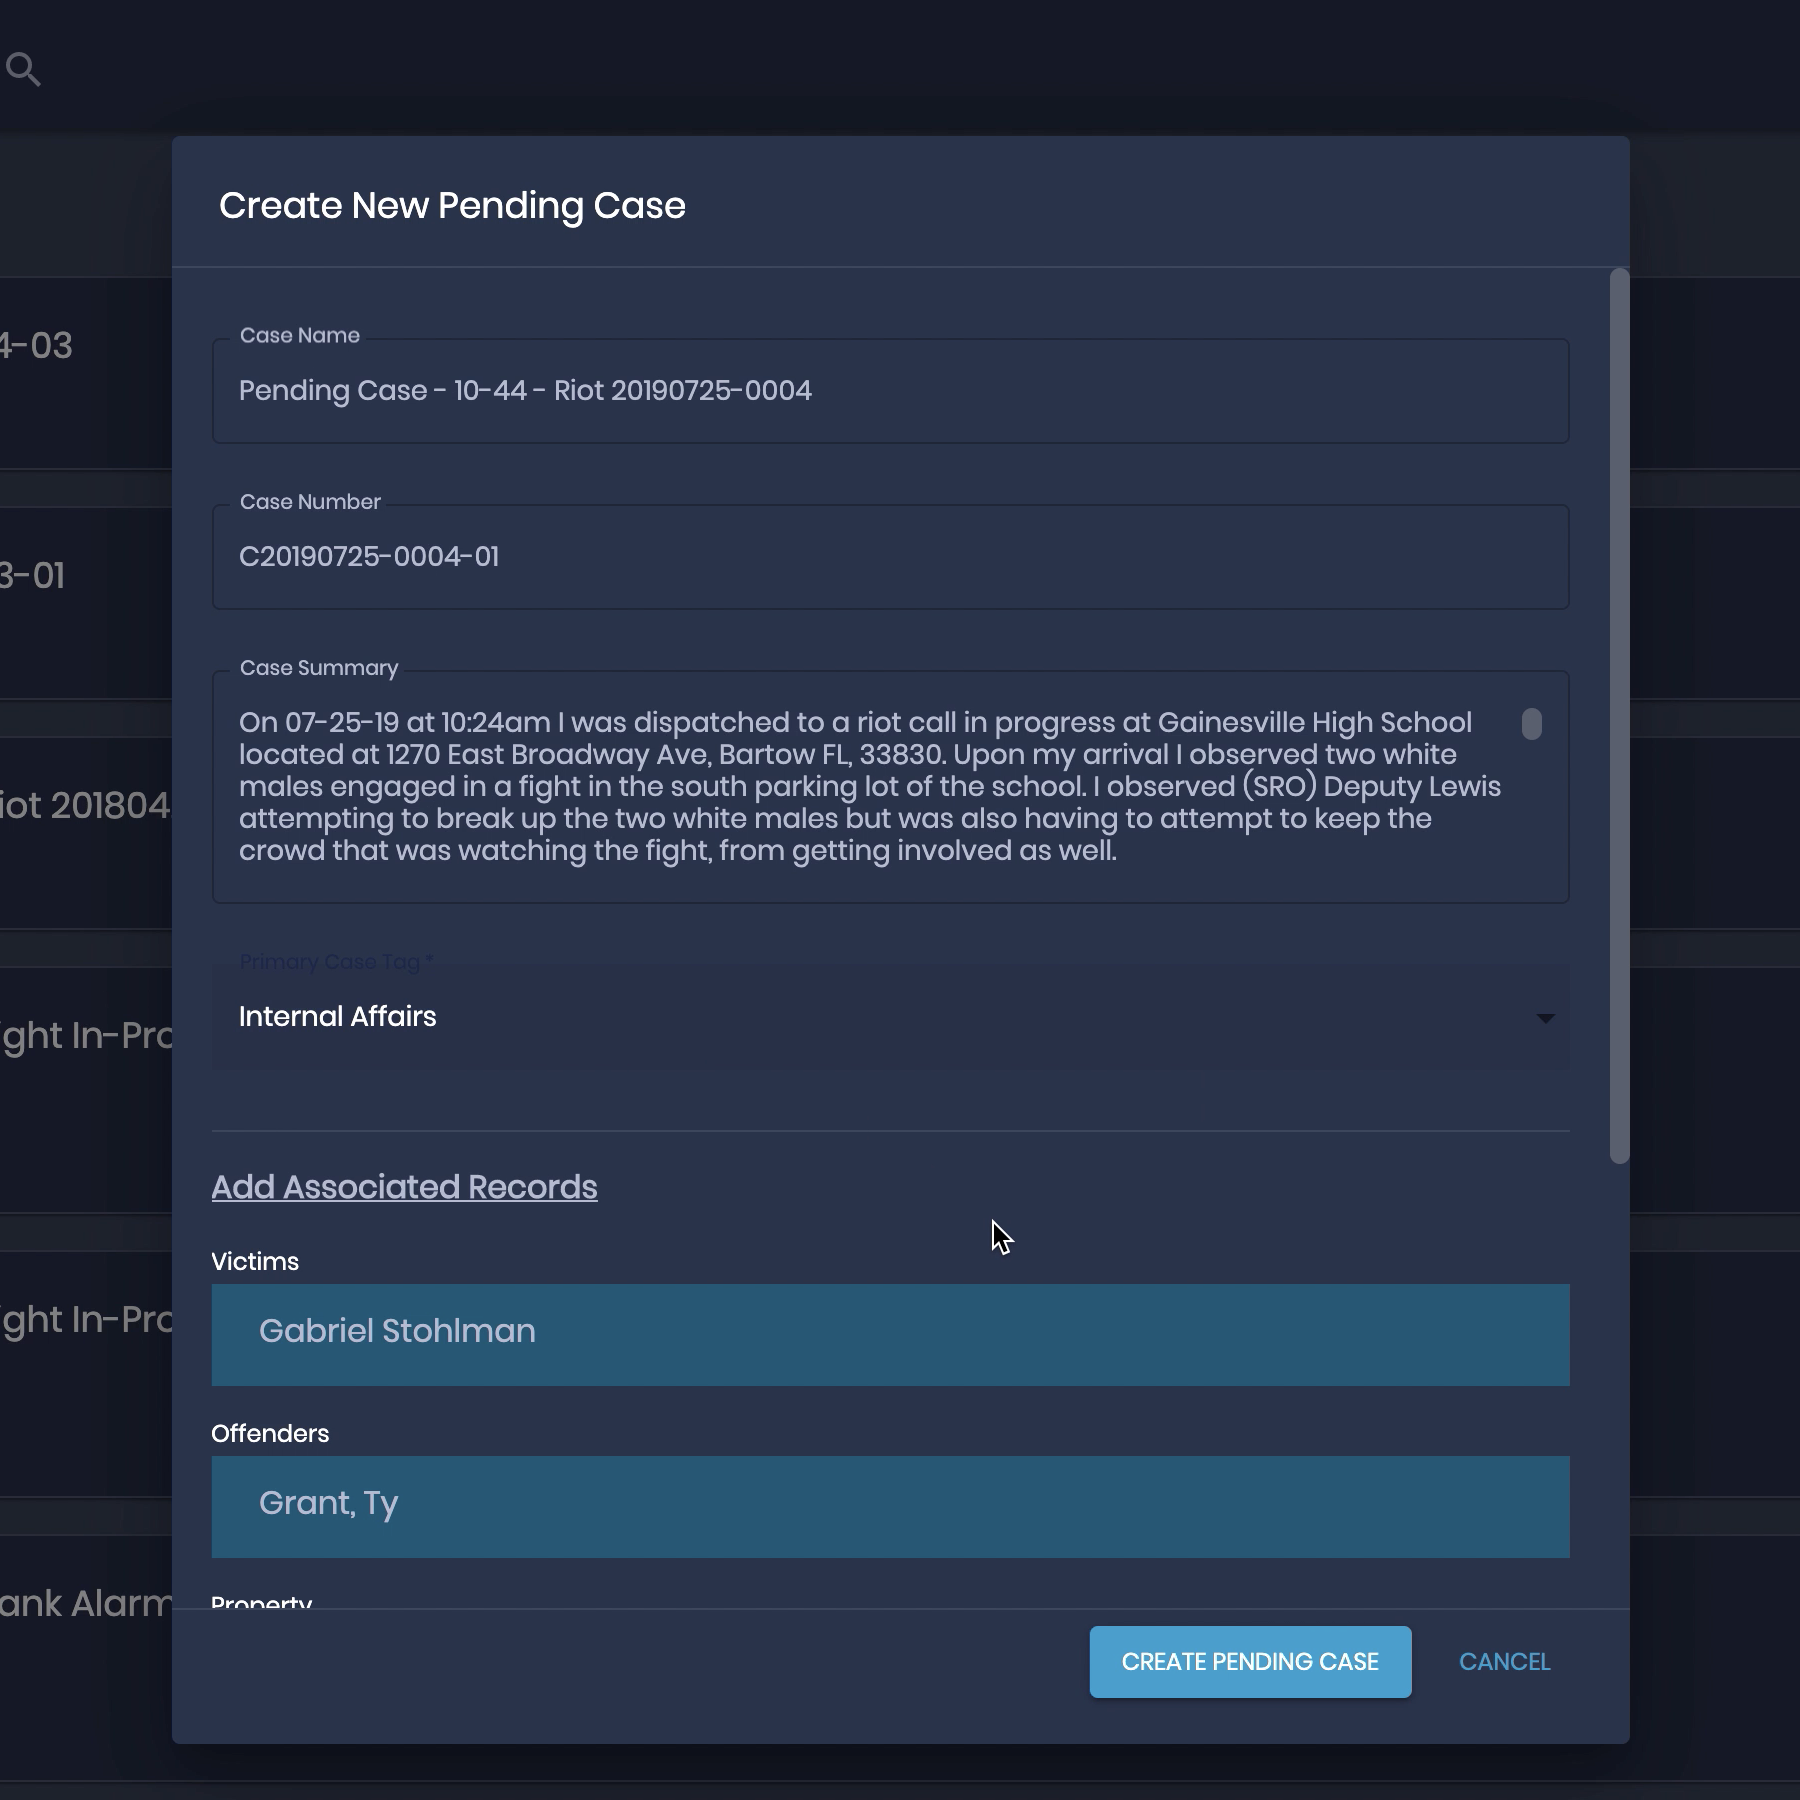Click the Offenders section label
This screenshot has height=1800, width=1800.
tap(270, 1434)
